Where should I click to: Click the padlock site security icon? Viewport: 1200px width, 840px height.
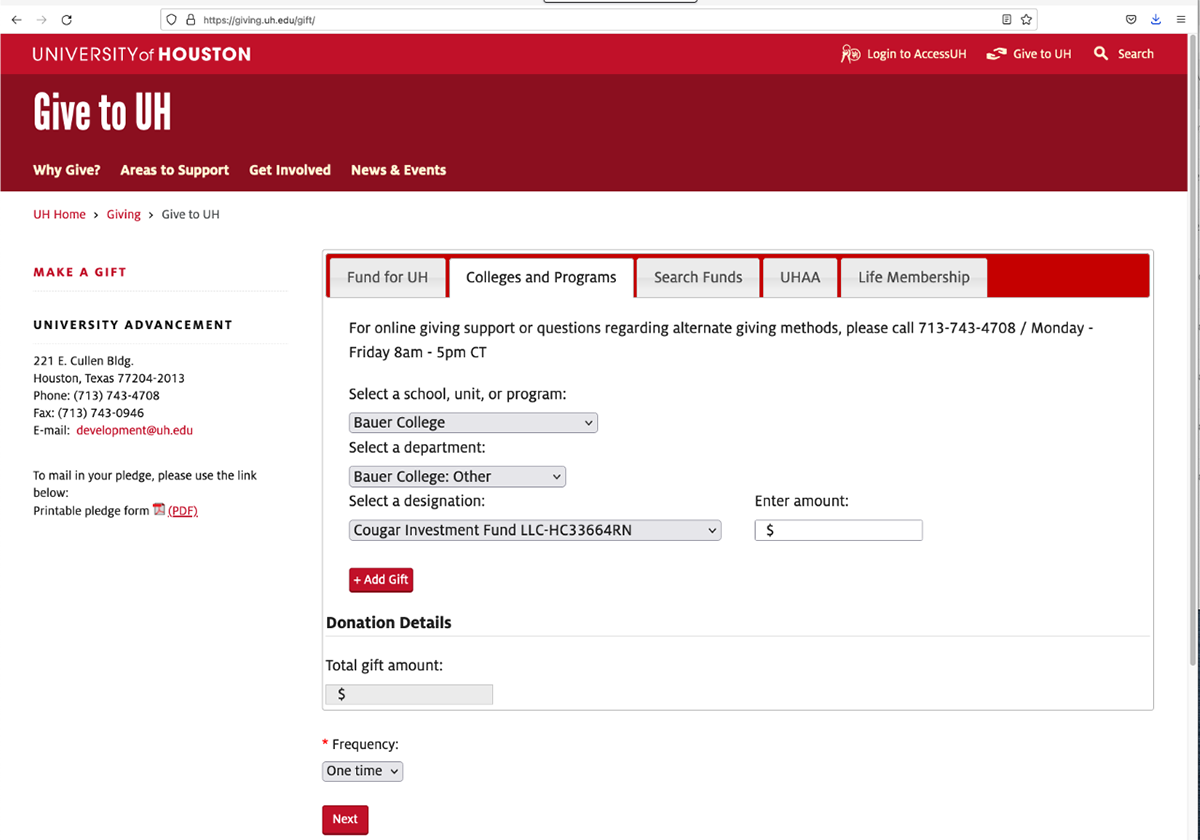(x=190, y=19)
